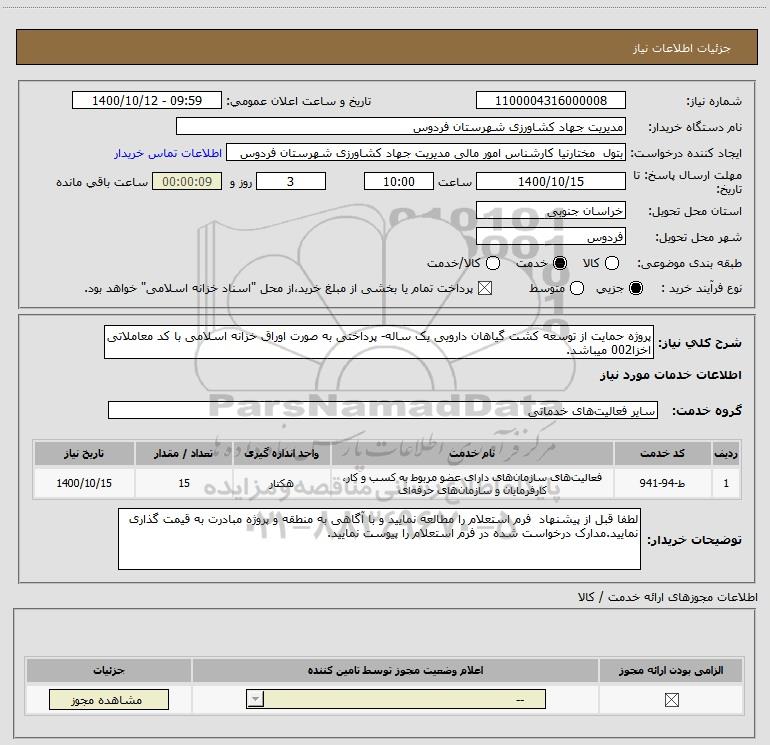Click the announcement date field 1400/10/12 - 09:59

[147, 100]
